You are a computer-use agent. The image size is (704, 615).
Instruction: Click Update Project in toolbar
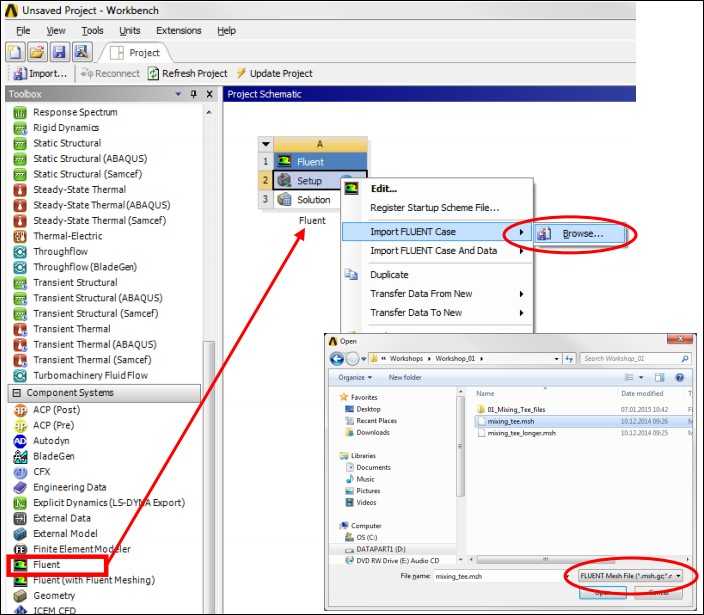(274, 73)
